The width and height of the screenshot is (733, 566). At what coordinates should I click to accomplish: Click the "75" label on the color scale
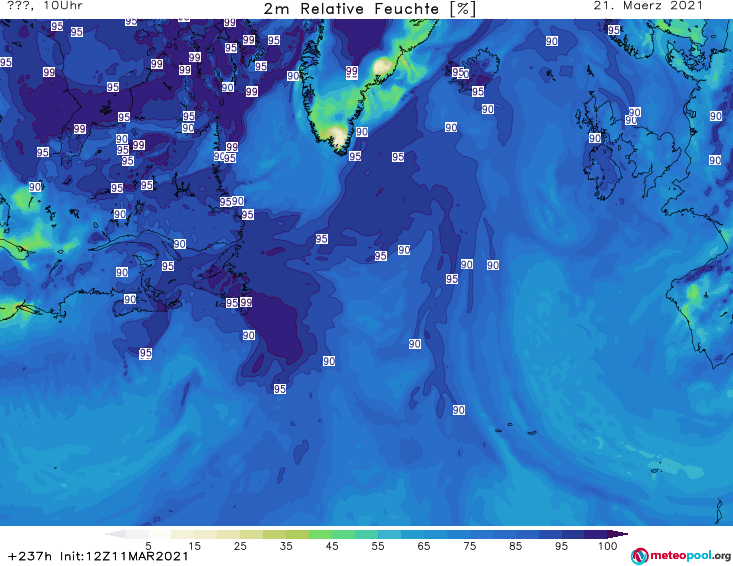(x=469, y=545)
